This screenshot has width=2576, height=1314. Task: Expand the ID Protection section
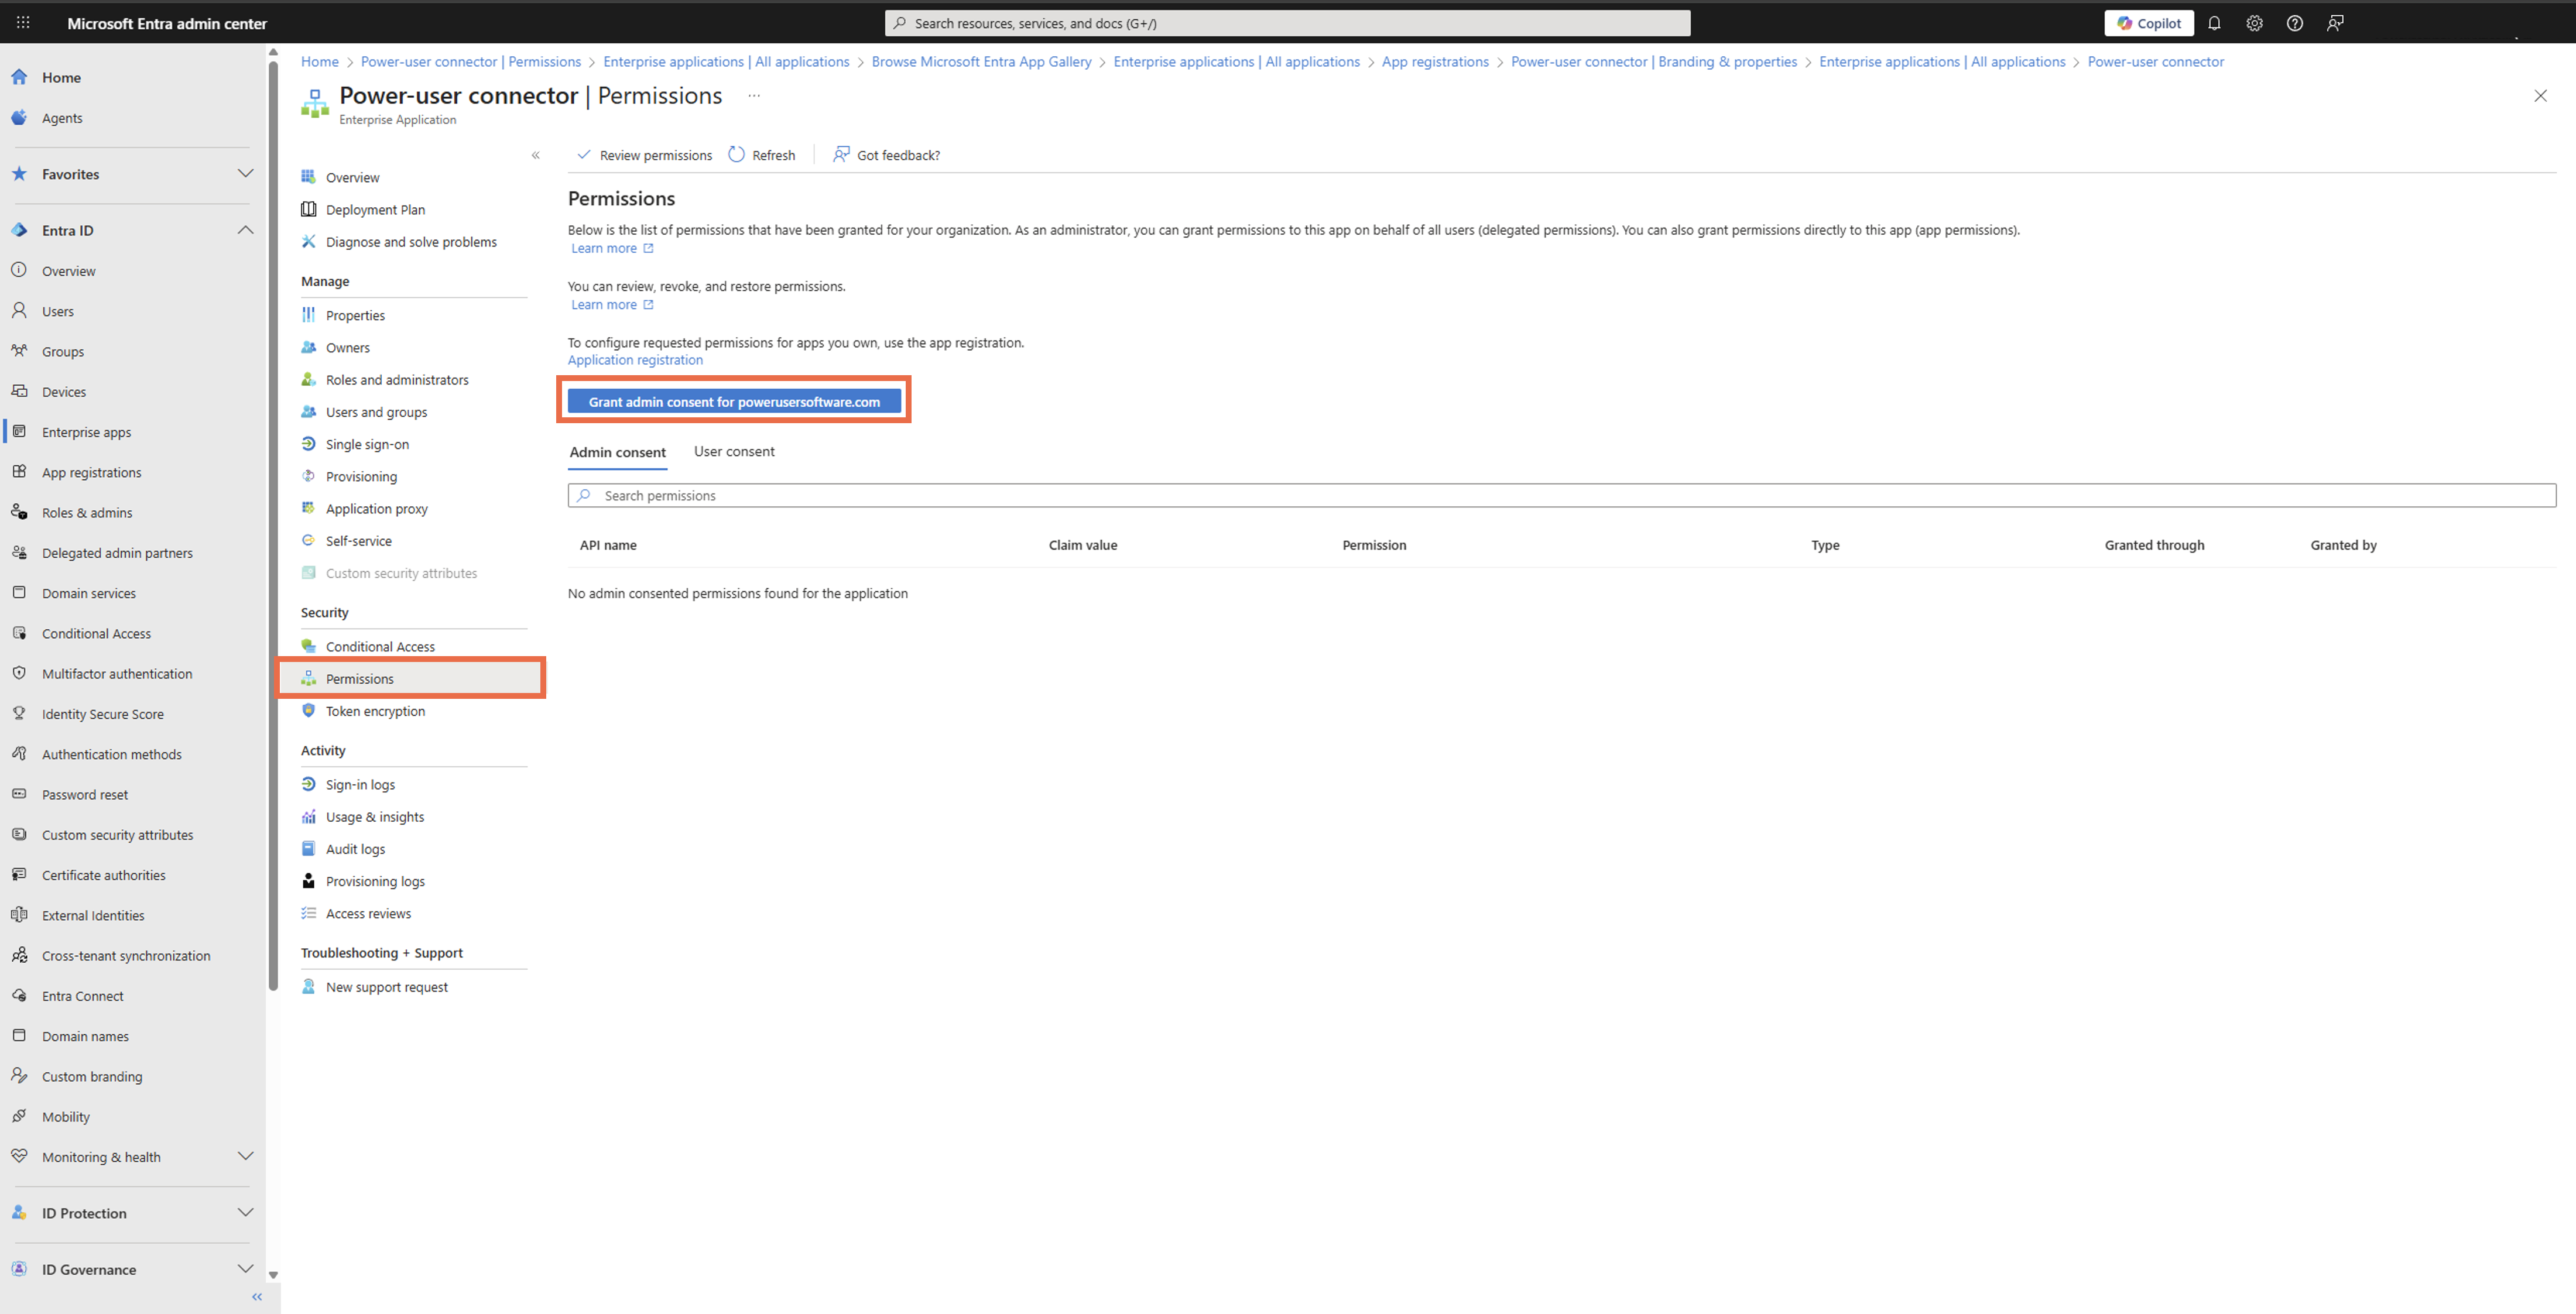pyautogui.click(x=245, y=1213)
